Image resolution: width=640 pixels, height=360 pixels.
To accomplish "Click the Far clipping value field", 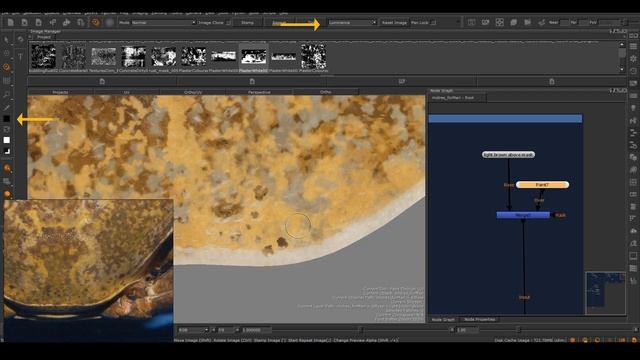I will click(584, 22).
